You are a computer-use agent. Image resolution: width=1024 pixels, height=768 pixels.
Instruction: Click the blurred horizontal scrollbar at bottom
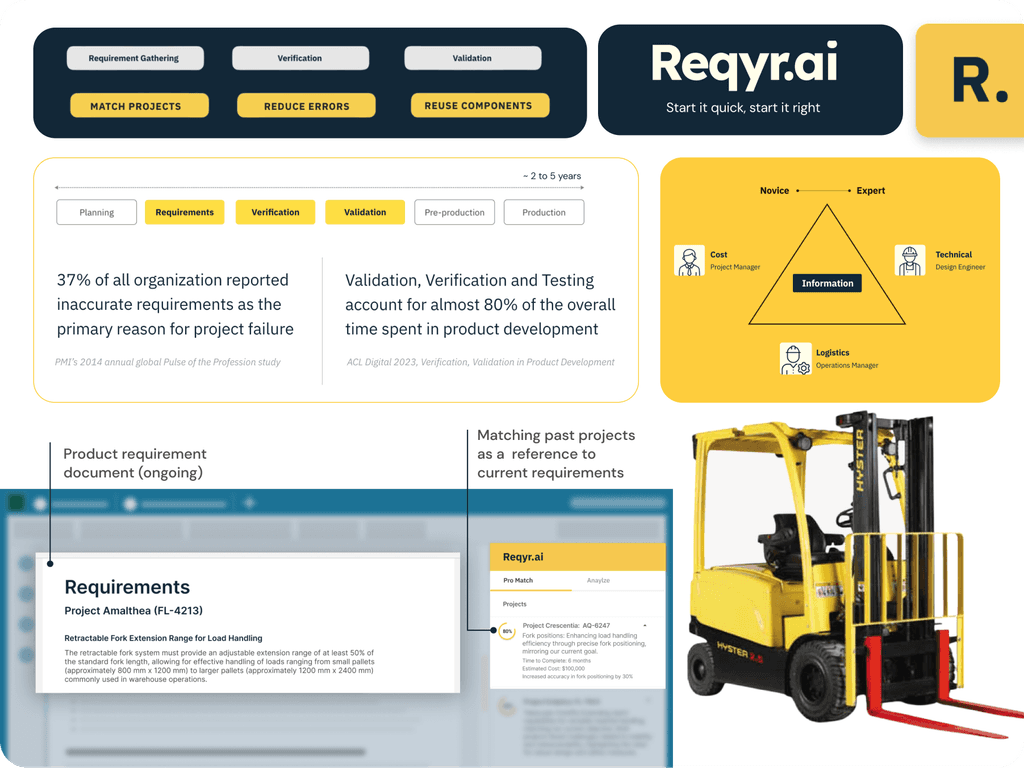pos(216,752)
